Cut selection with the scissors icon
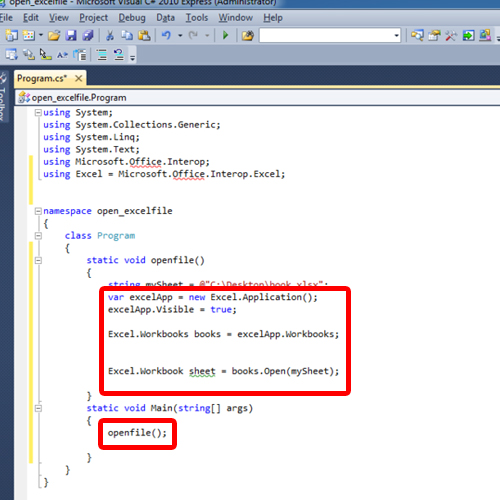Screen dimensions: 500x500 pos(110,35)
